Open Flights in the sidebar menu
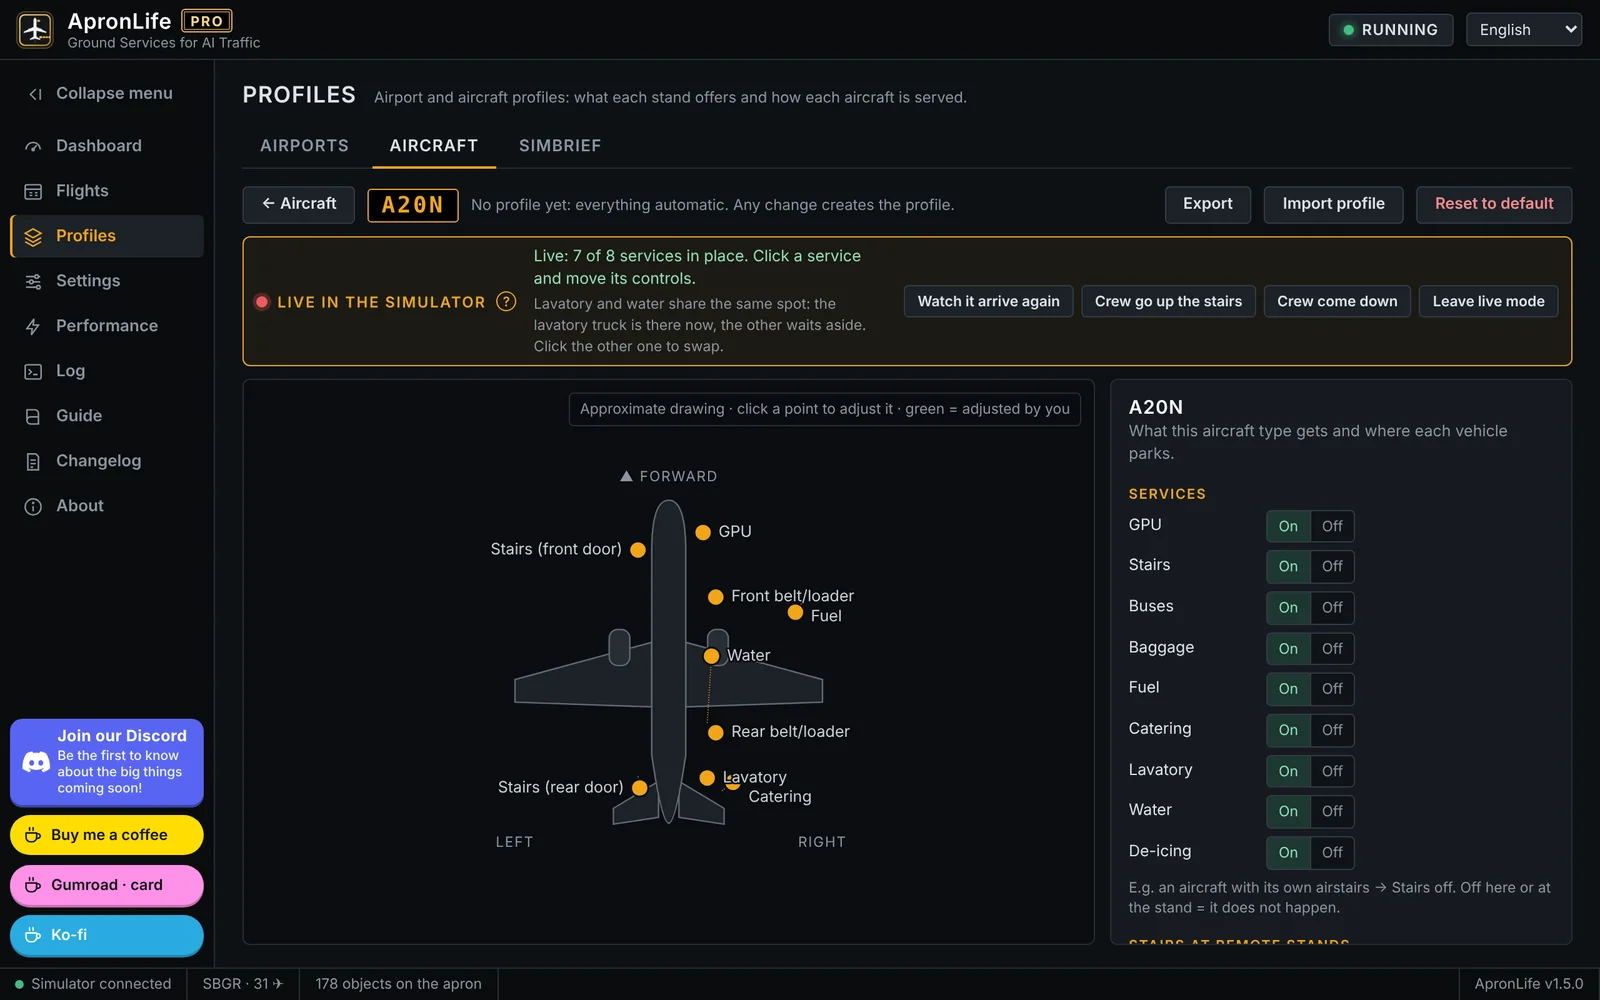Viewport: 1600px width, 1000px height. [x=107, y=191]
